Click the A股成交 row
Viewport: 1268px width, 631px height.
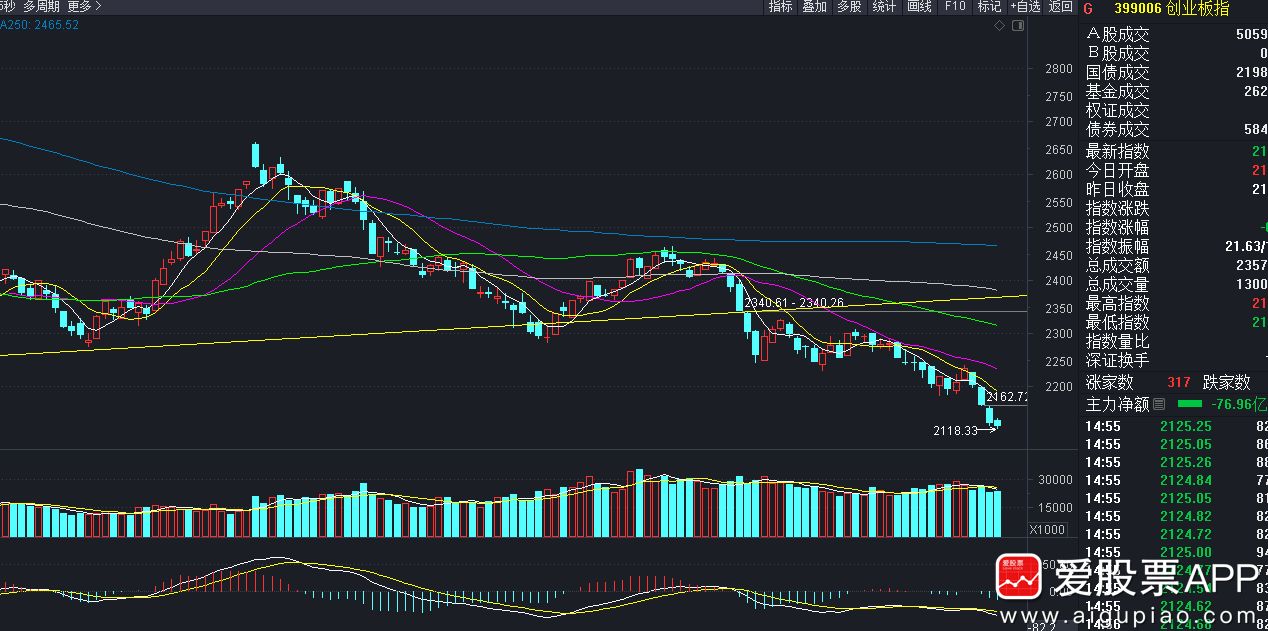[x=1175, y=35]
